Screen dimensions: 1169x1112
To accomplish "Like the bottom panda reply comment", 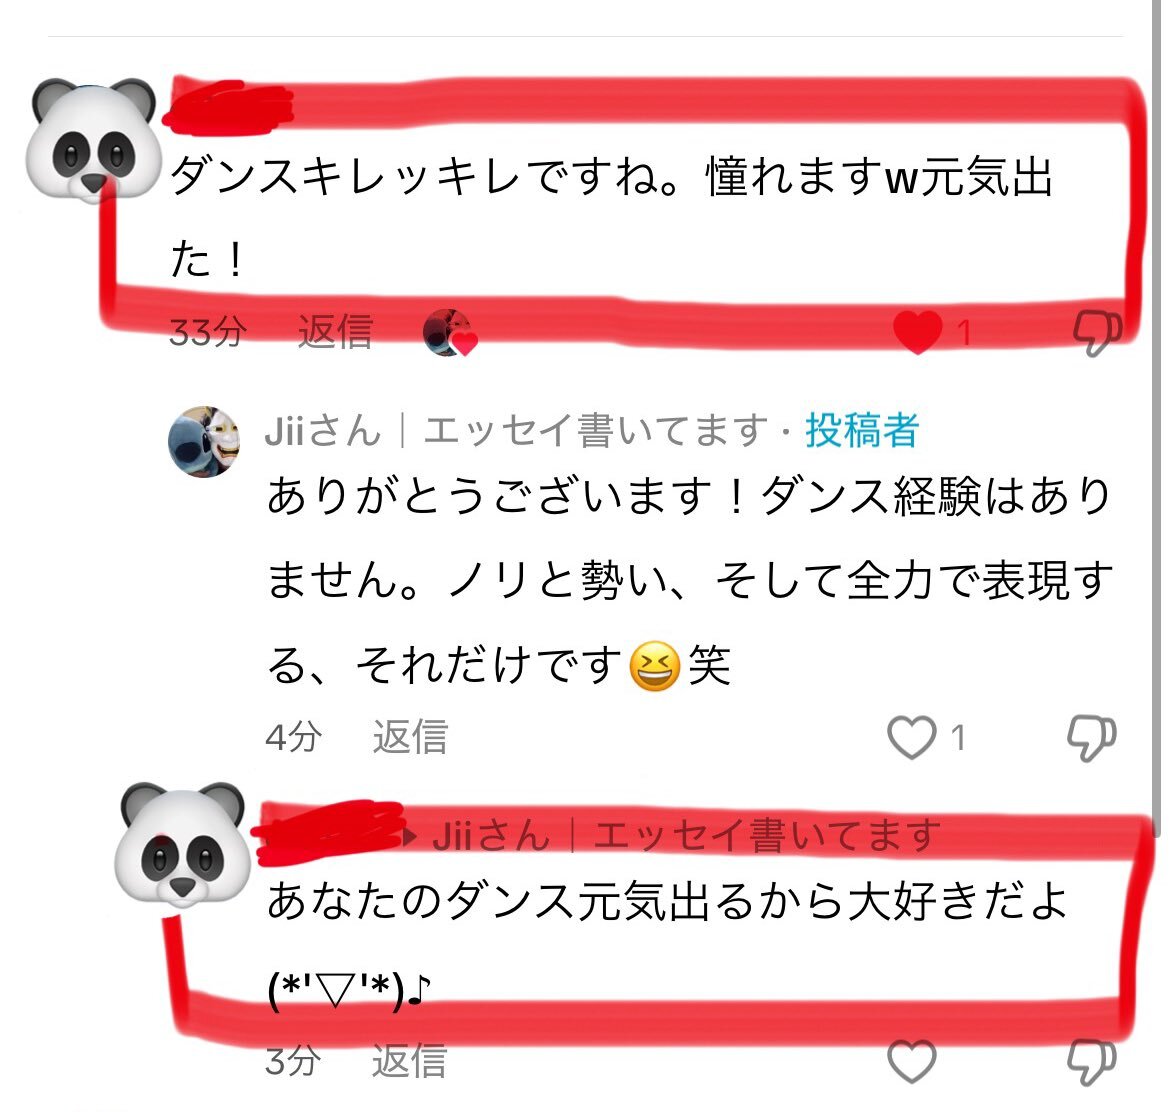I will (912, 1061).
